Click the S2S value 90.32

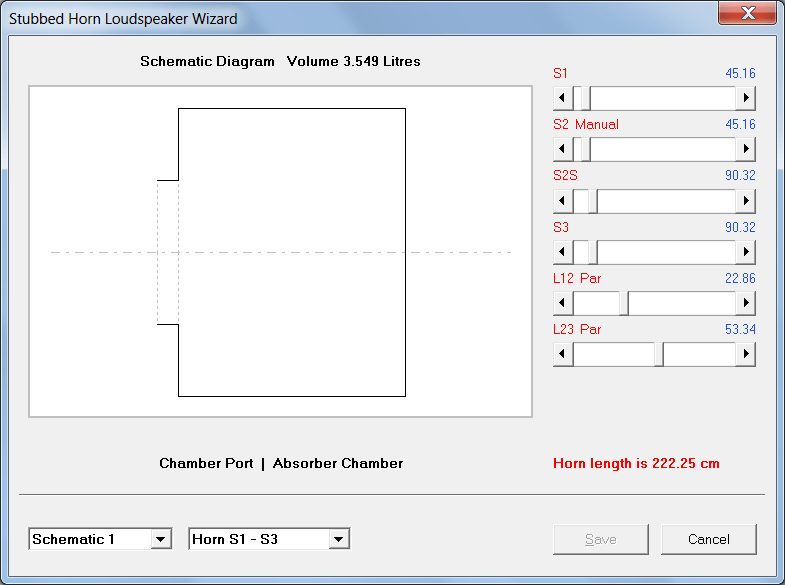point(740,175)
